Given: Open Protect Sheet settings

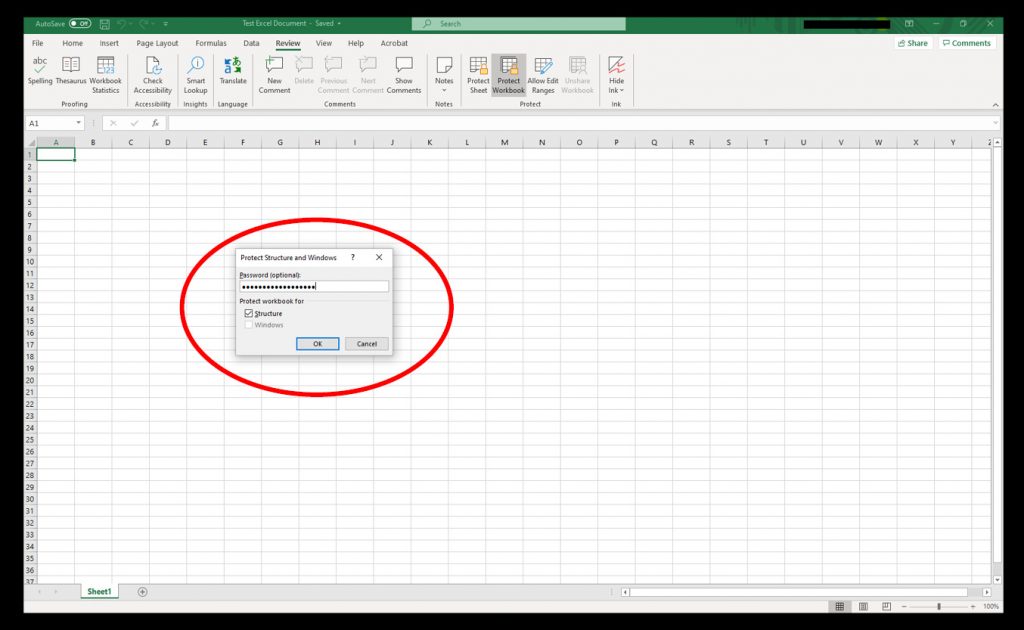Looking at the screenshot, I should point(477,71).
